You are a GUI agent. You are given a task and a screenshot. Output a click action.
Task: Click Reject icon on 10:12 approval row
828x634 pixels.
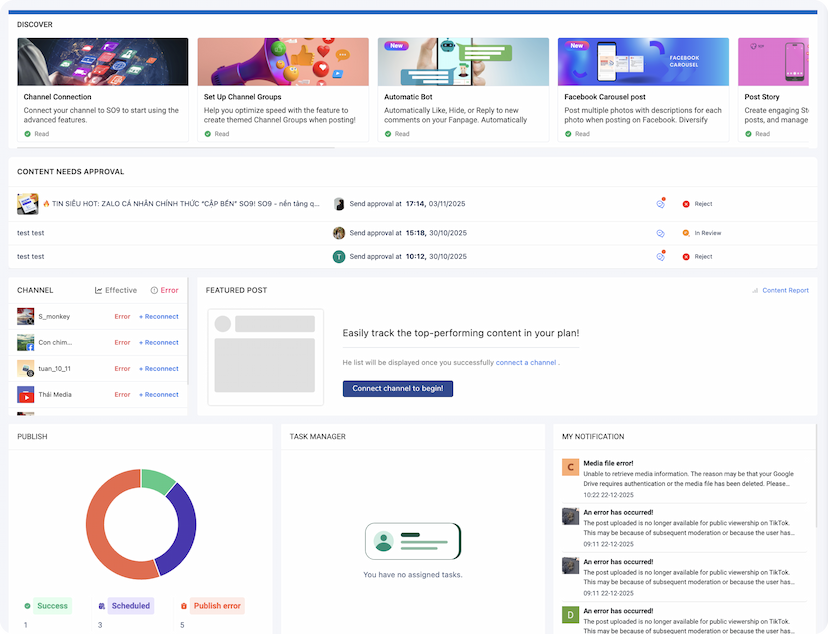[x=686, y=257]
